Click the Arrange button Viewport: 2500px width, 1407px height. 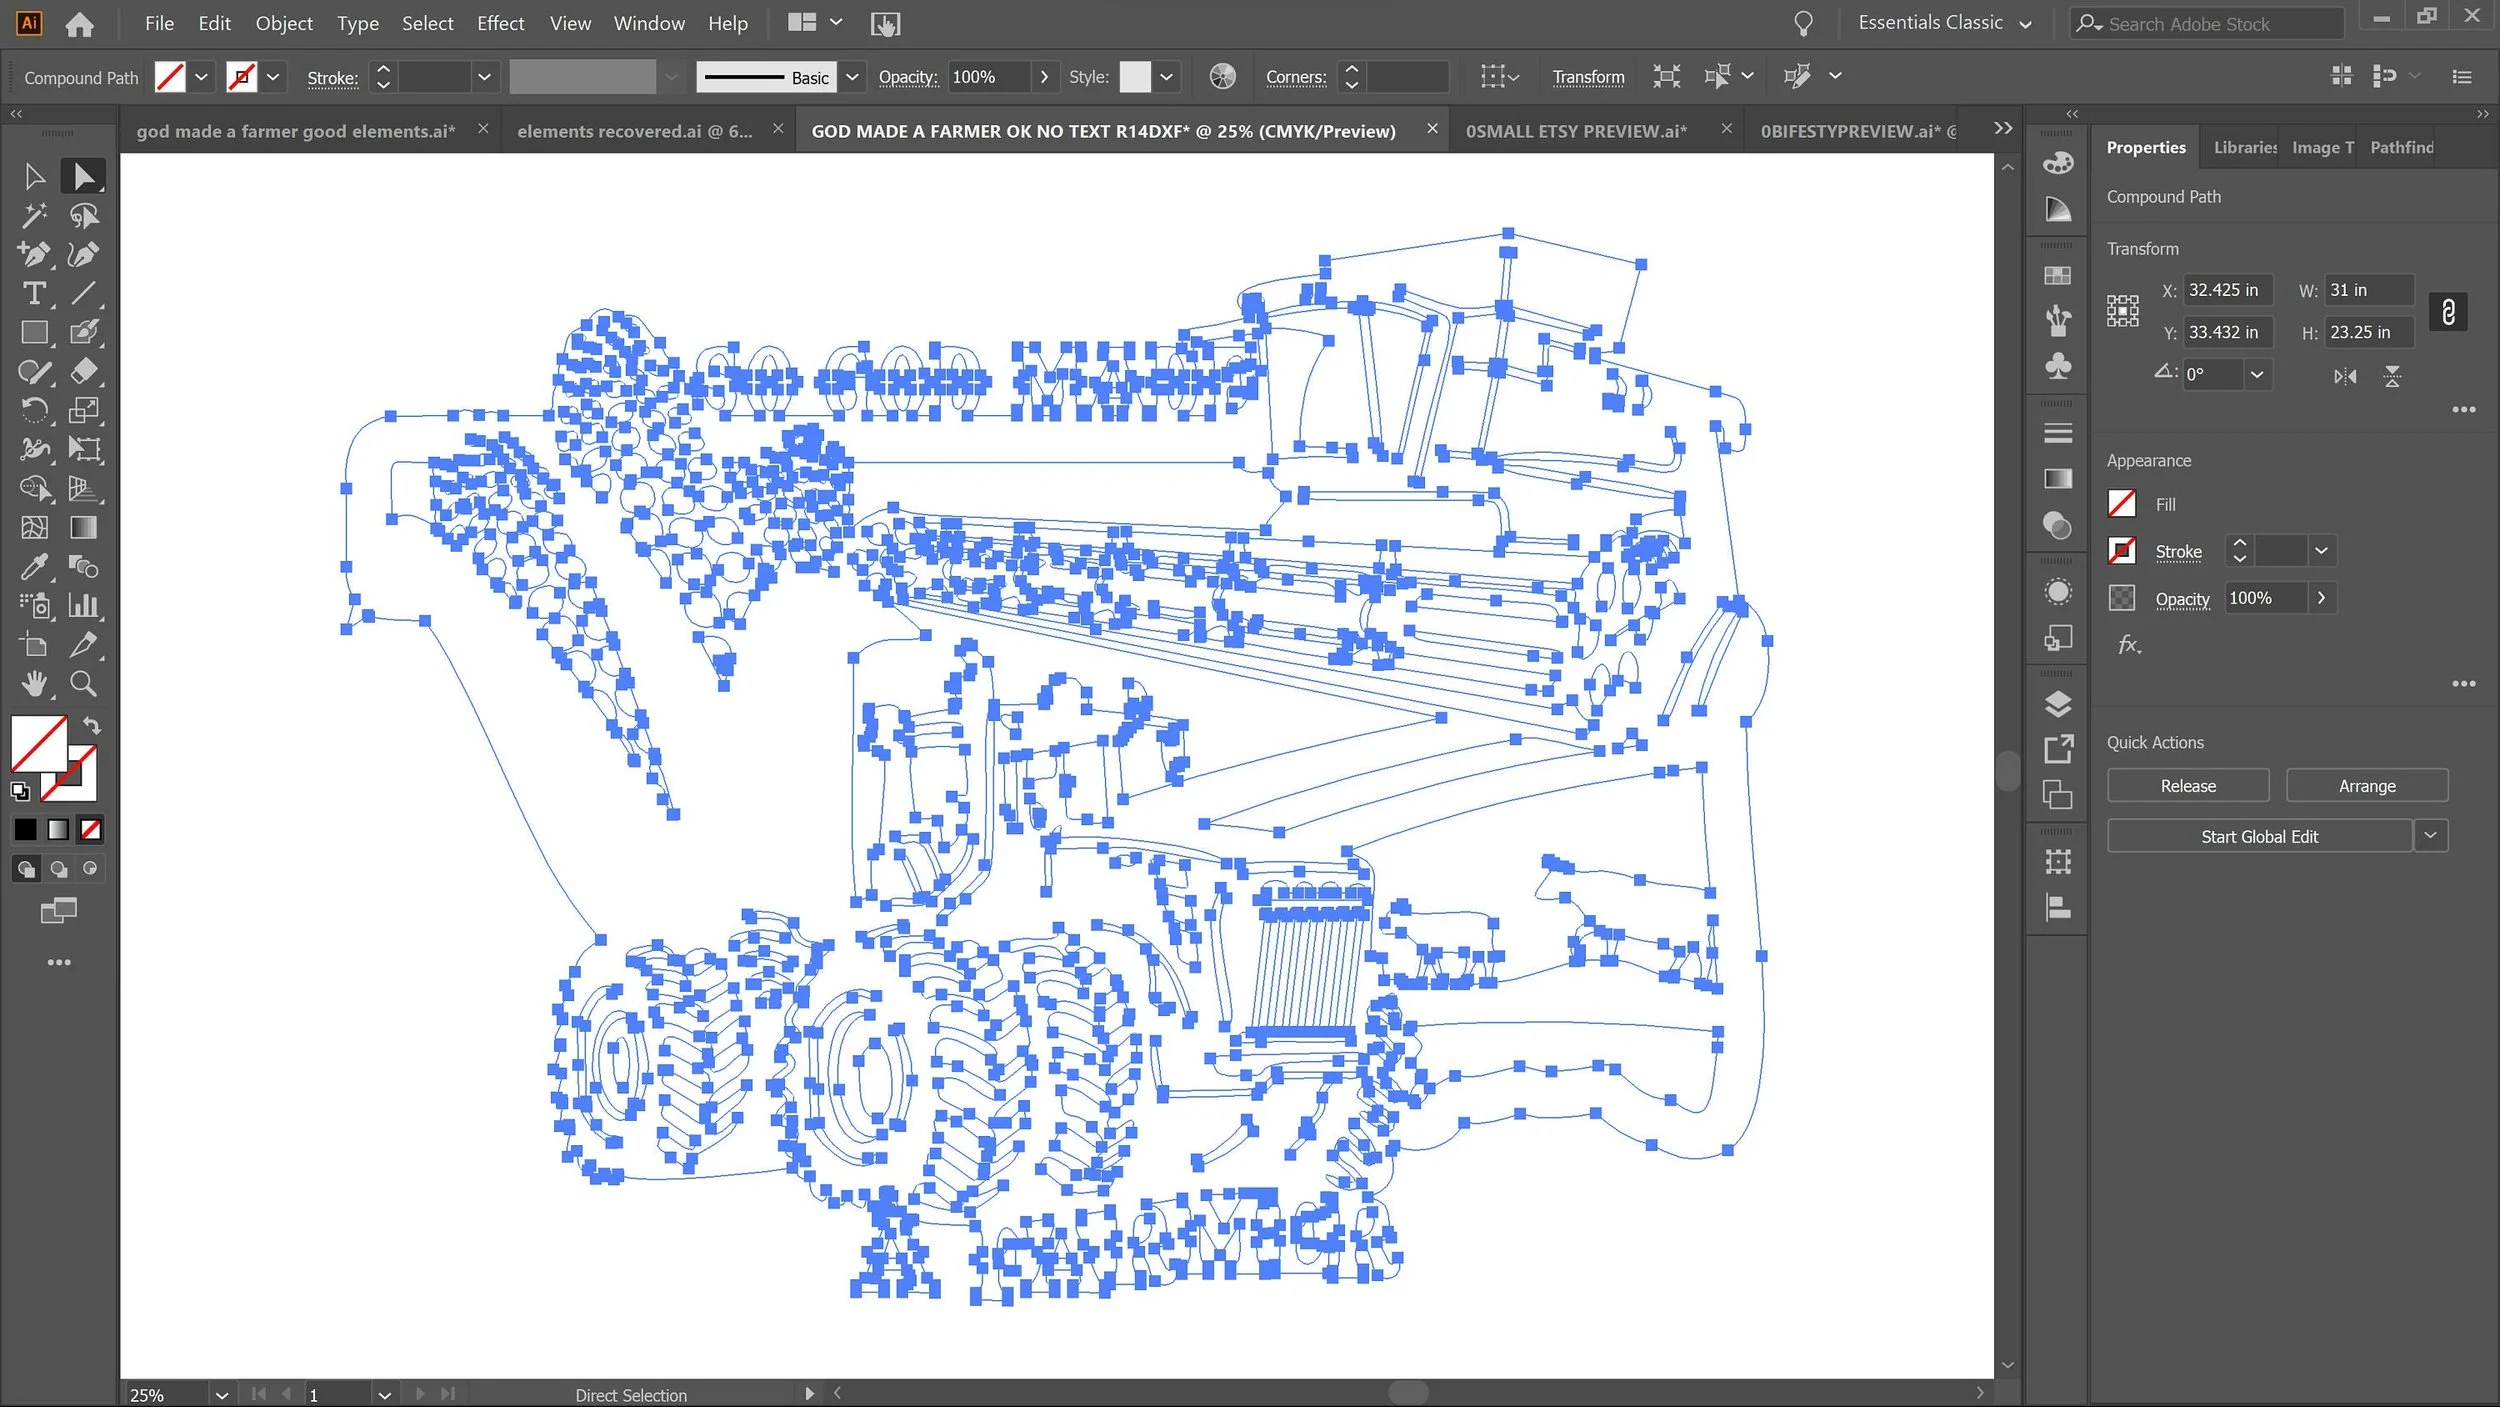coord(2366,786)
